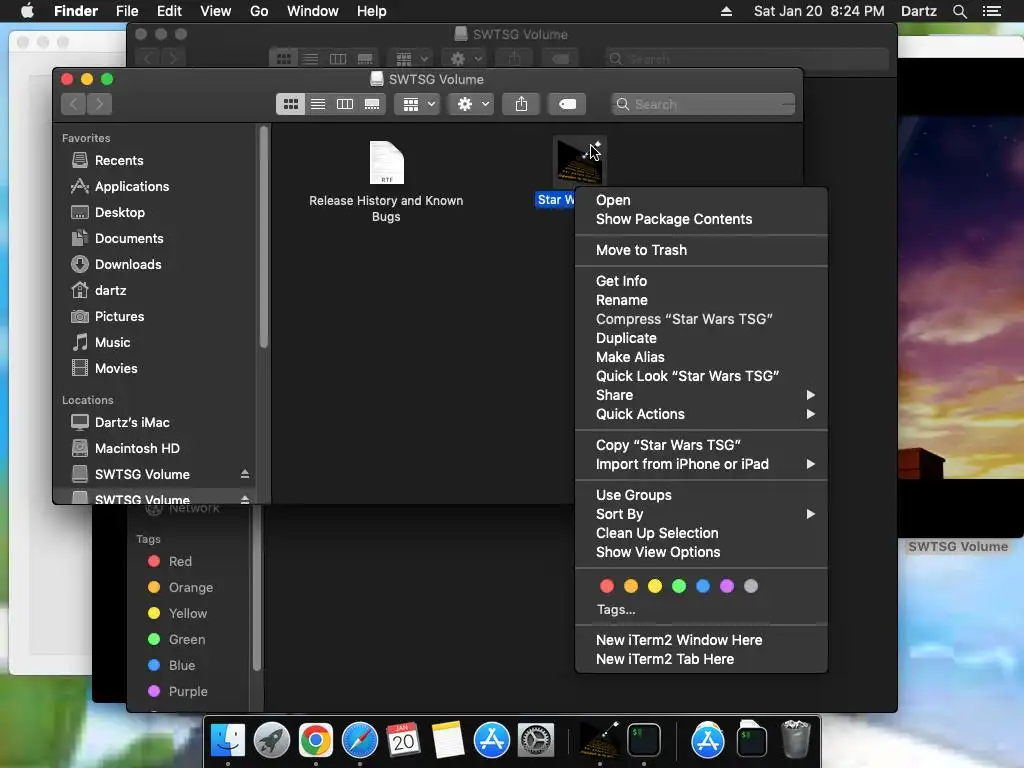Click the Edit Tags button in front toolbar
Viewport: 1024px width, 768px height.
pyautogui.click(x=567, y=104)
